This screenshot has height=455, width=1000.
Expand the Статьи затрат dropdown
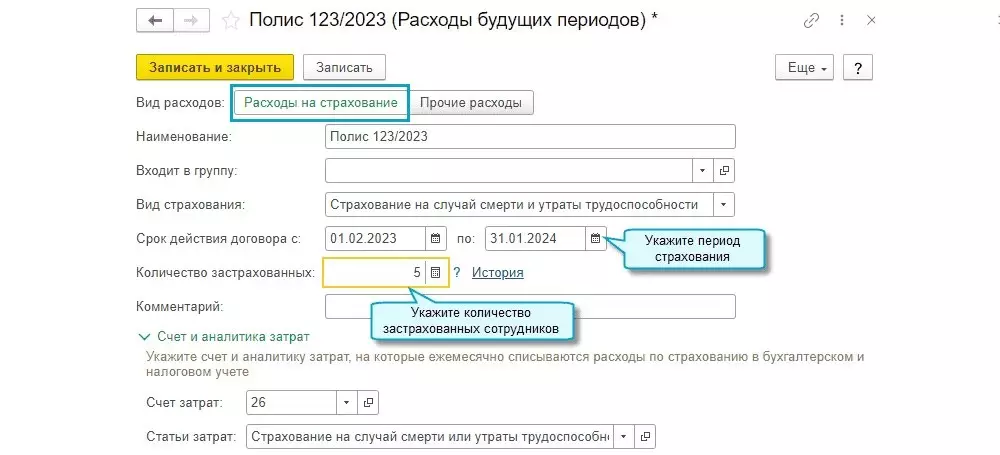coord(624,437)
